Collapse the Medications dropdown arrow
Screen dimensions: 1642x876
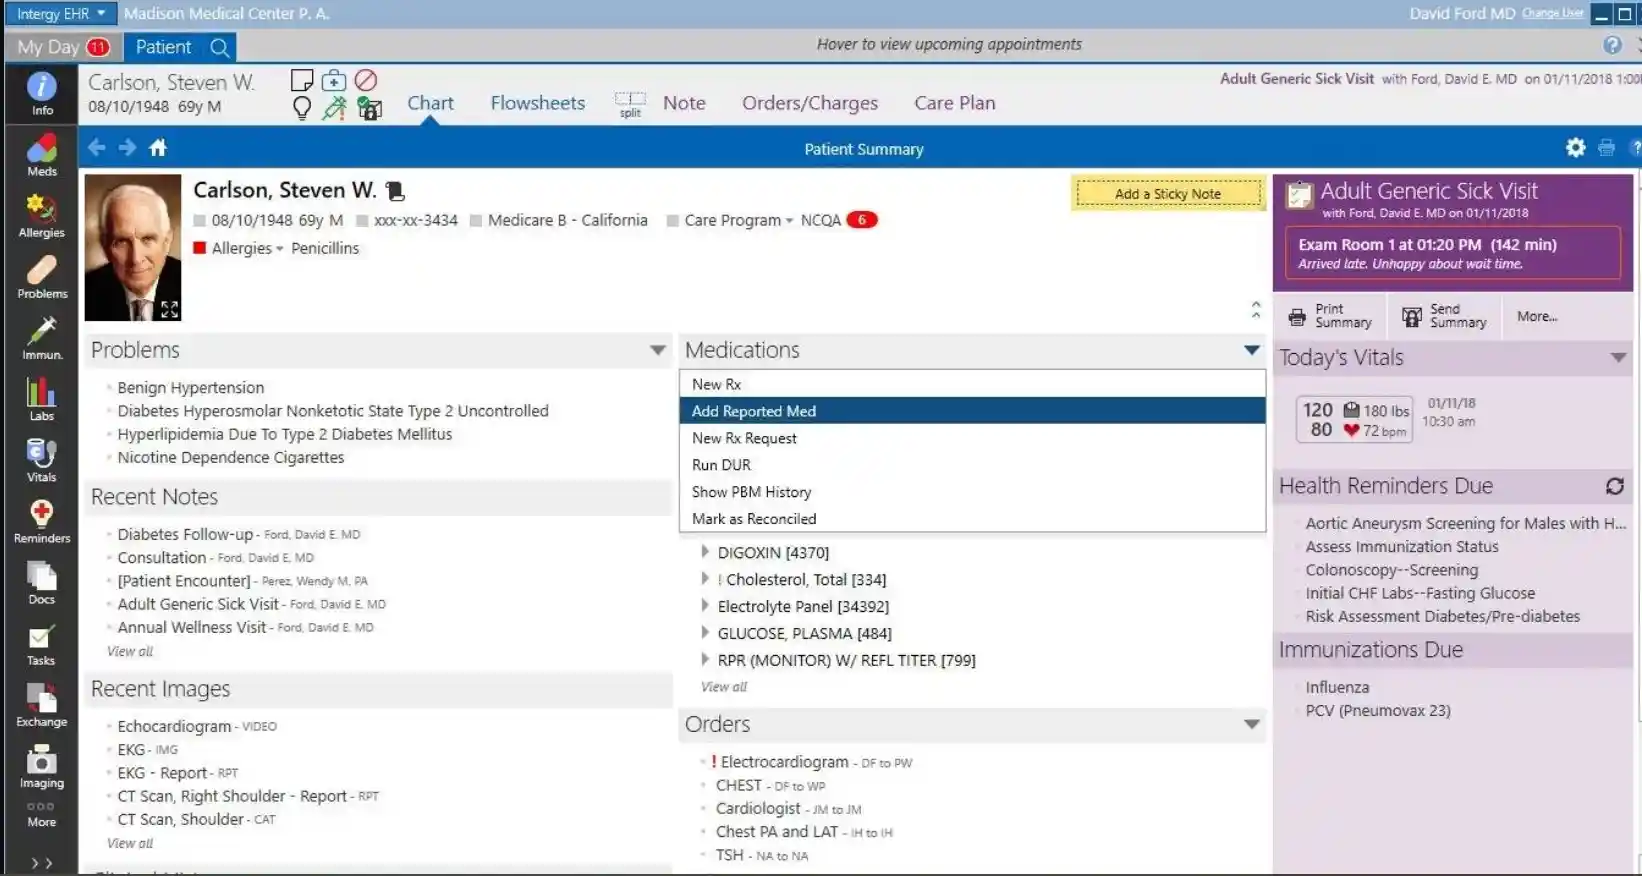(x=1251, y=350)
